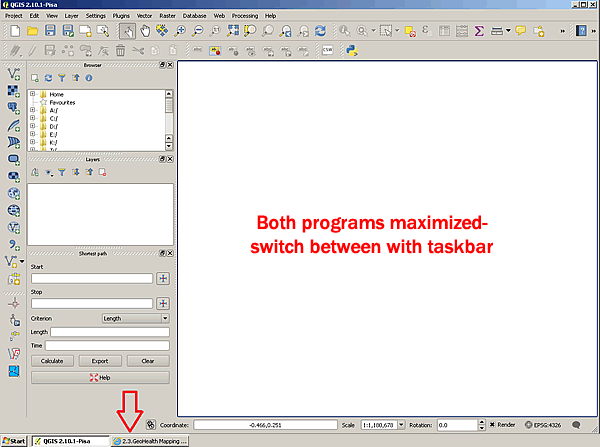Click the Map Tips yellow speech bubble
600x447 pixels.
click(520, 31)
